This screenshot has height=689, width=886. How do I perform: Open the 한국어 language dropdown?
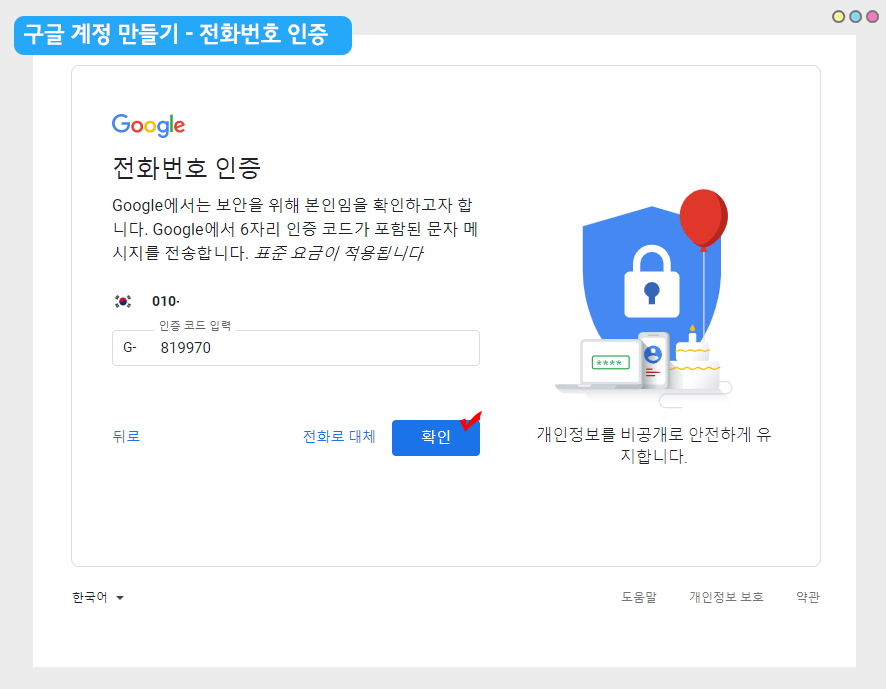(x=98, y=598)
